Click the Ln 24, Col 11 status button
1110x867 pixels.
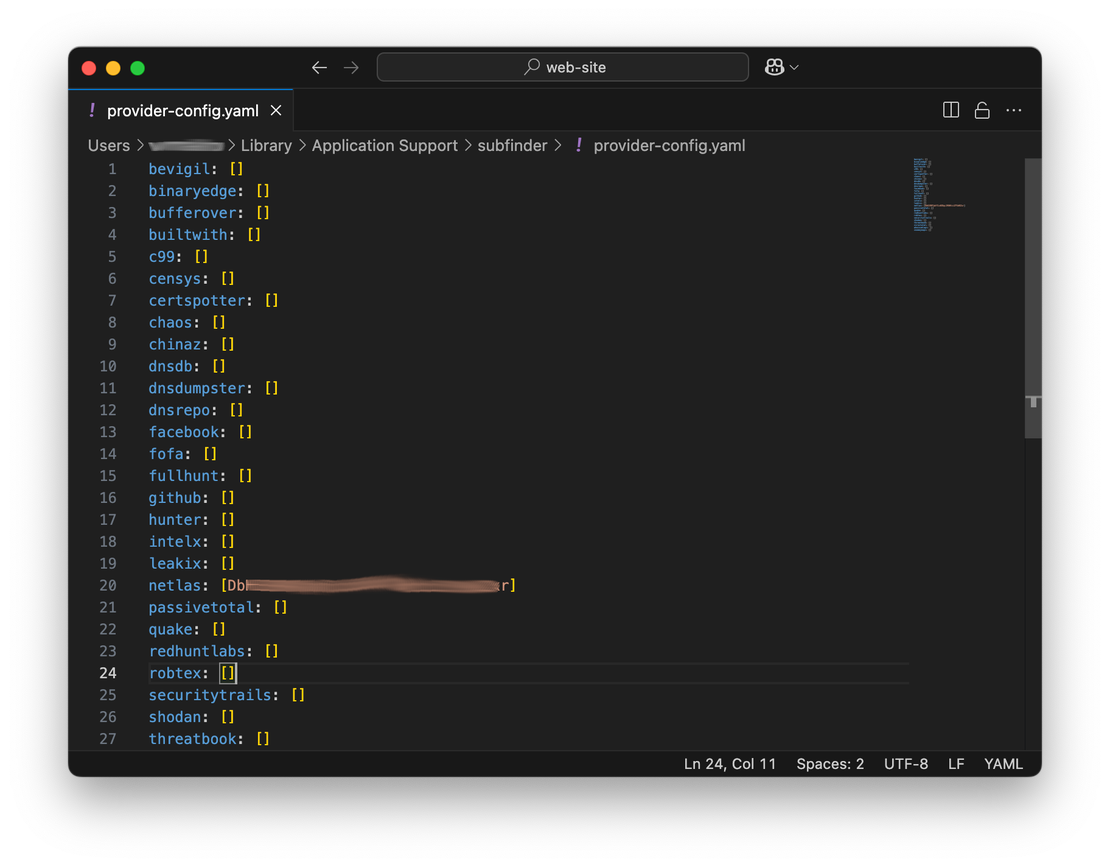pos(730,763)
